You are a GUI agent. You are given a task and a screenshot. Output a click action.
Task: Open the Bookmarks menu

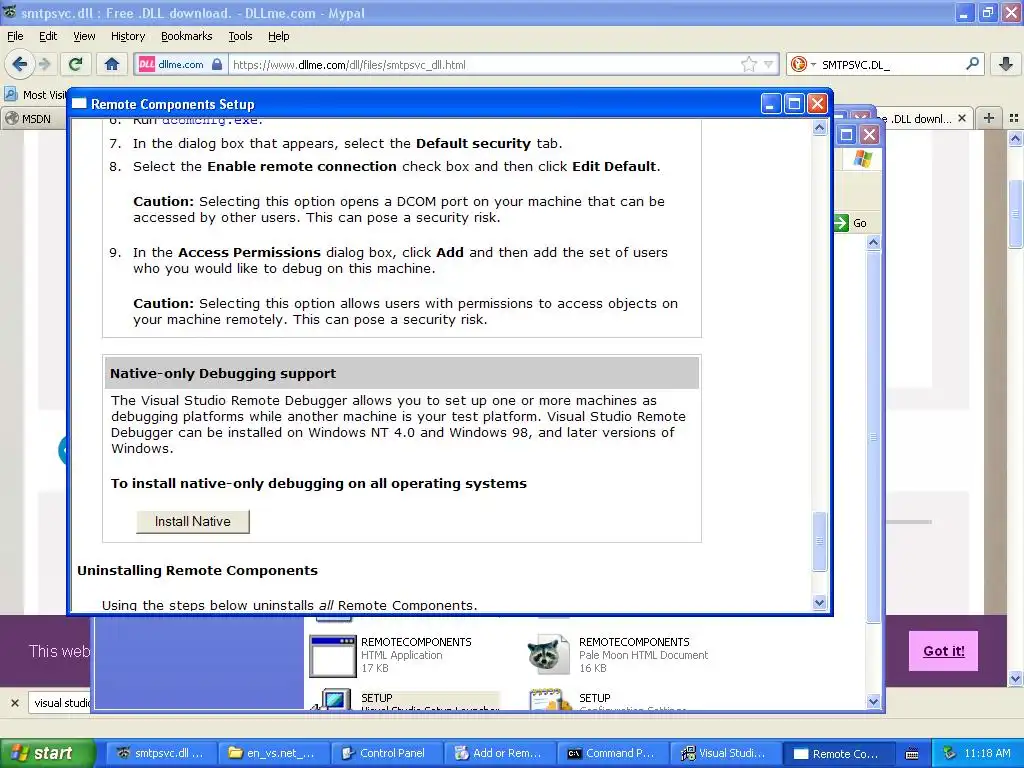click(186, 36)
